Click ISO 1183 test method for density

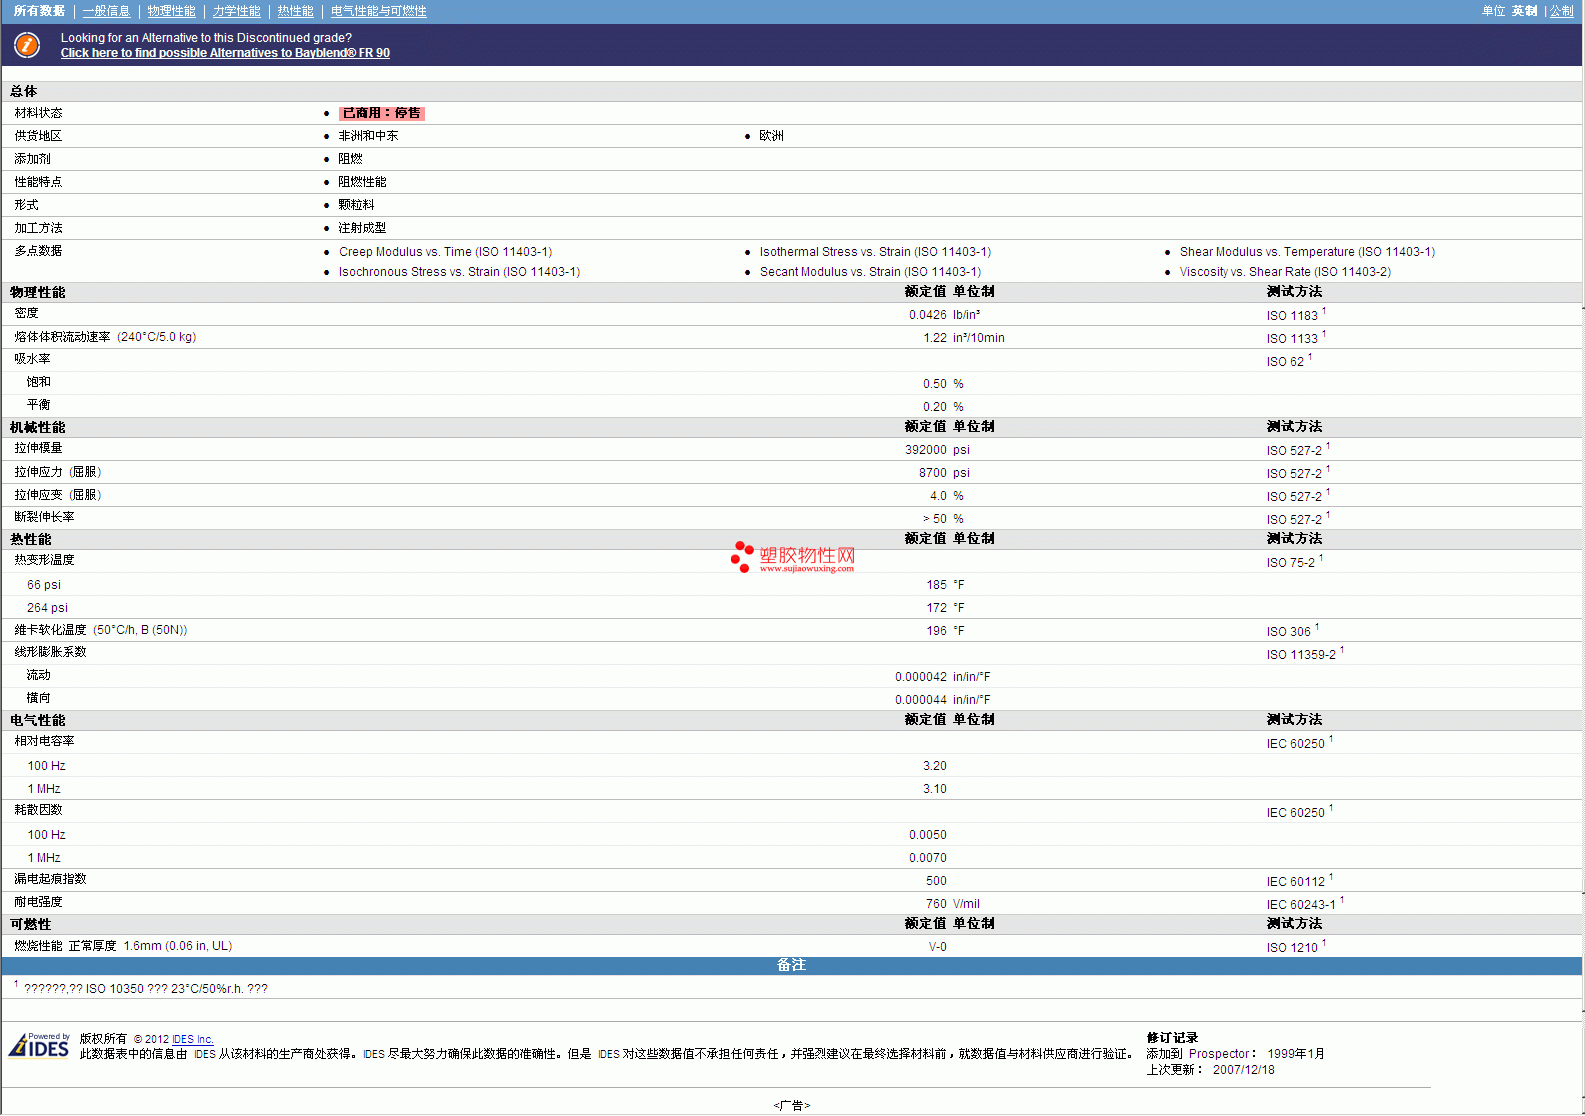pyautogui.click(x=1292, y=315)
